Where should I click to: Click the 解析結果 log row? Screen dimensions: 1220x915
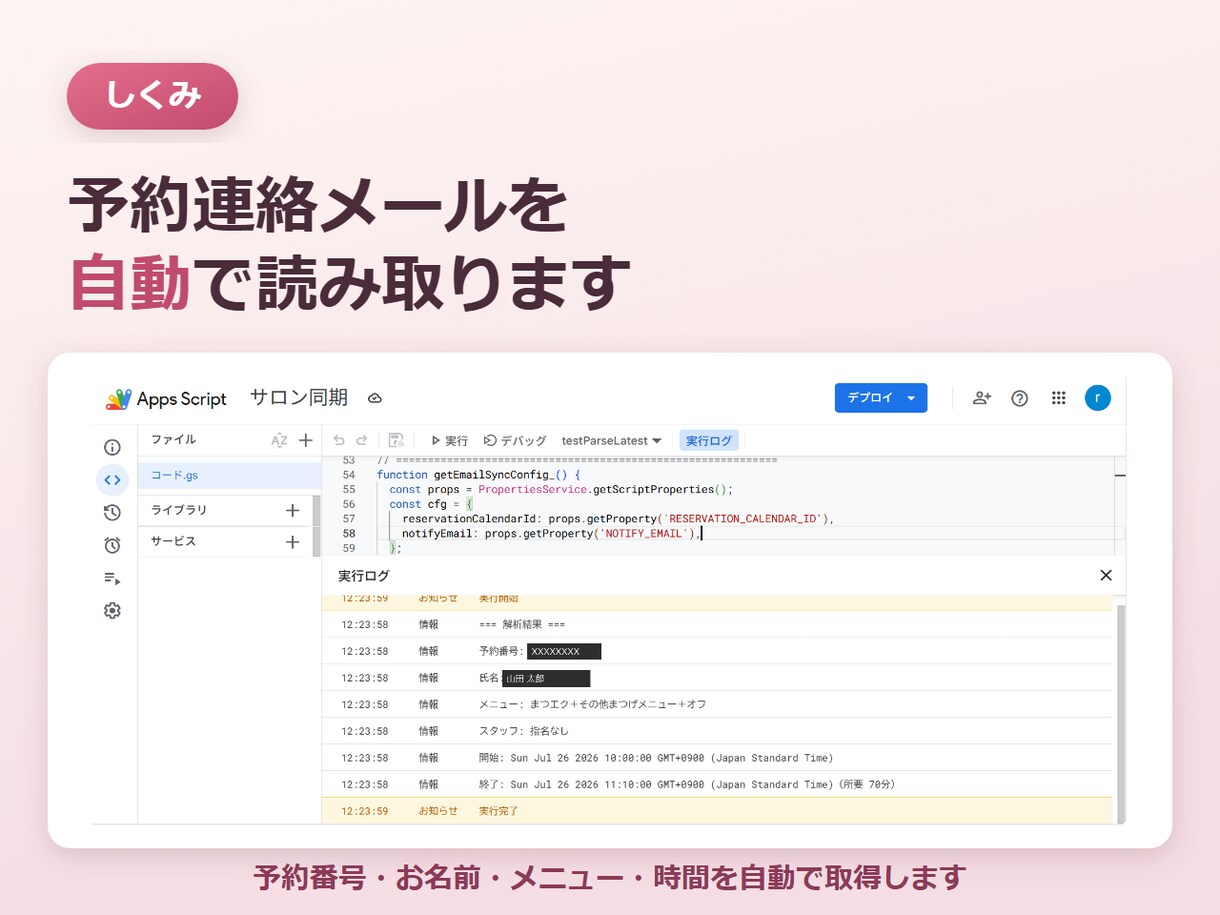pyautogui.click(x=717, y=624)
